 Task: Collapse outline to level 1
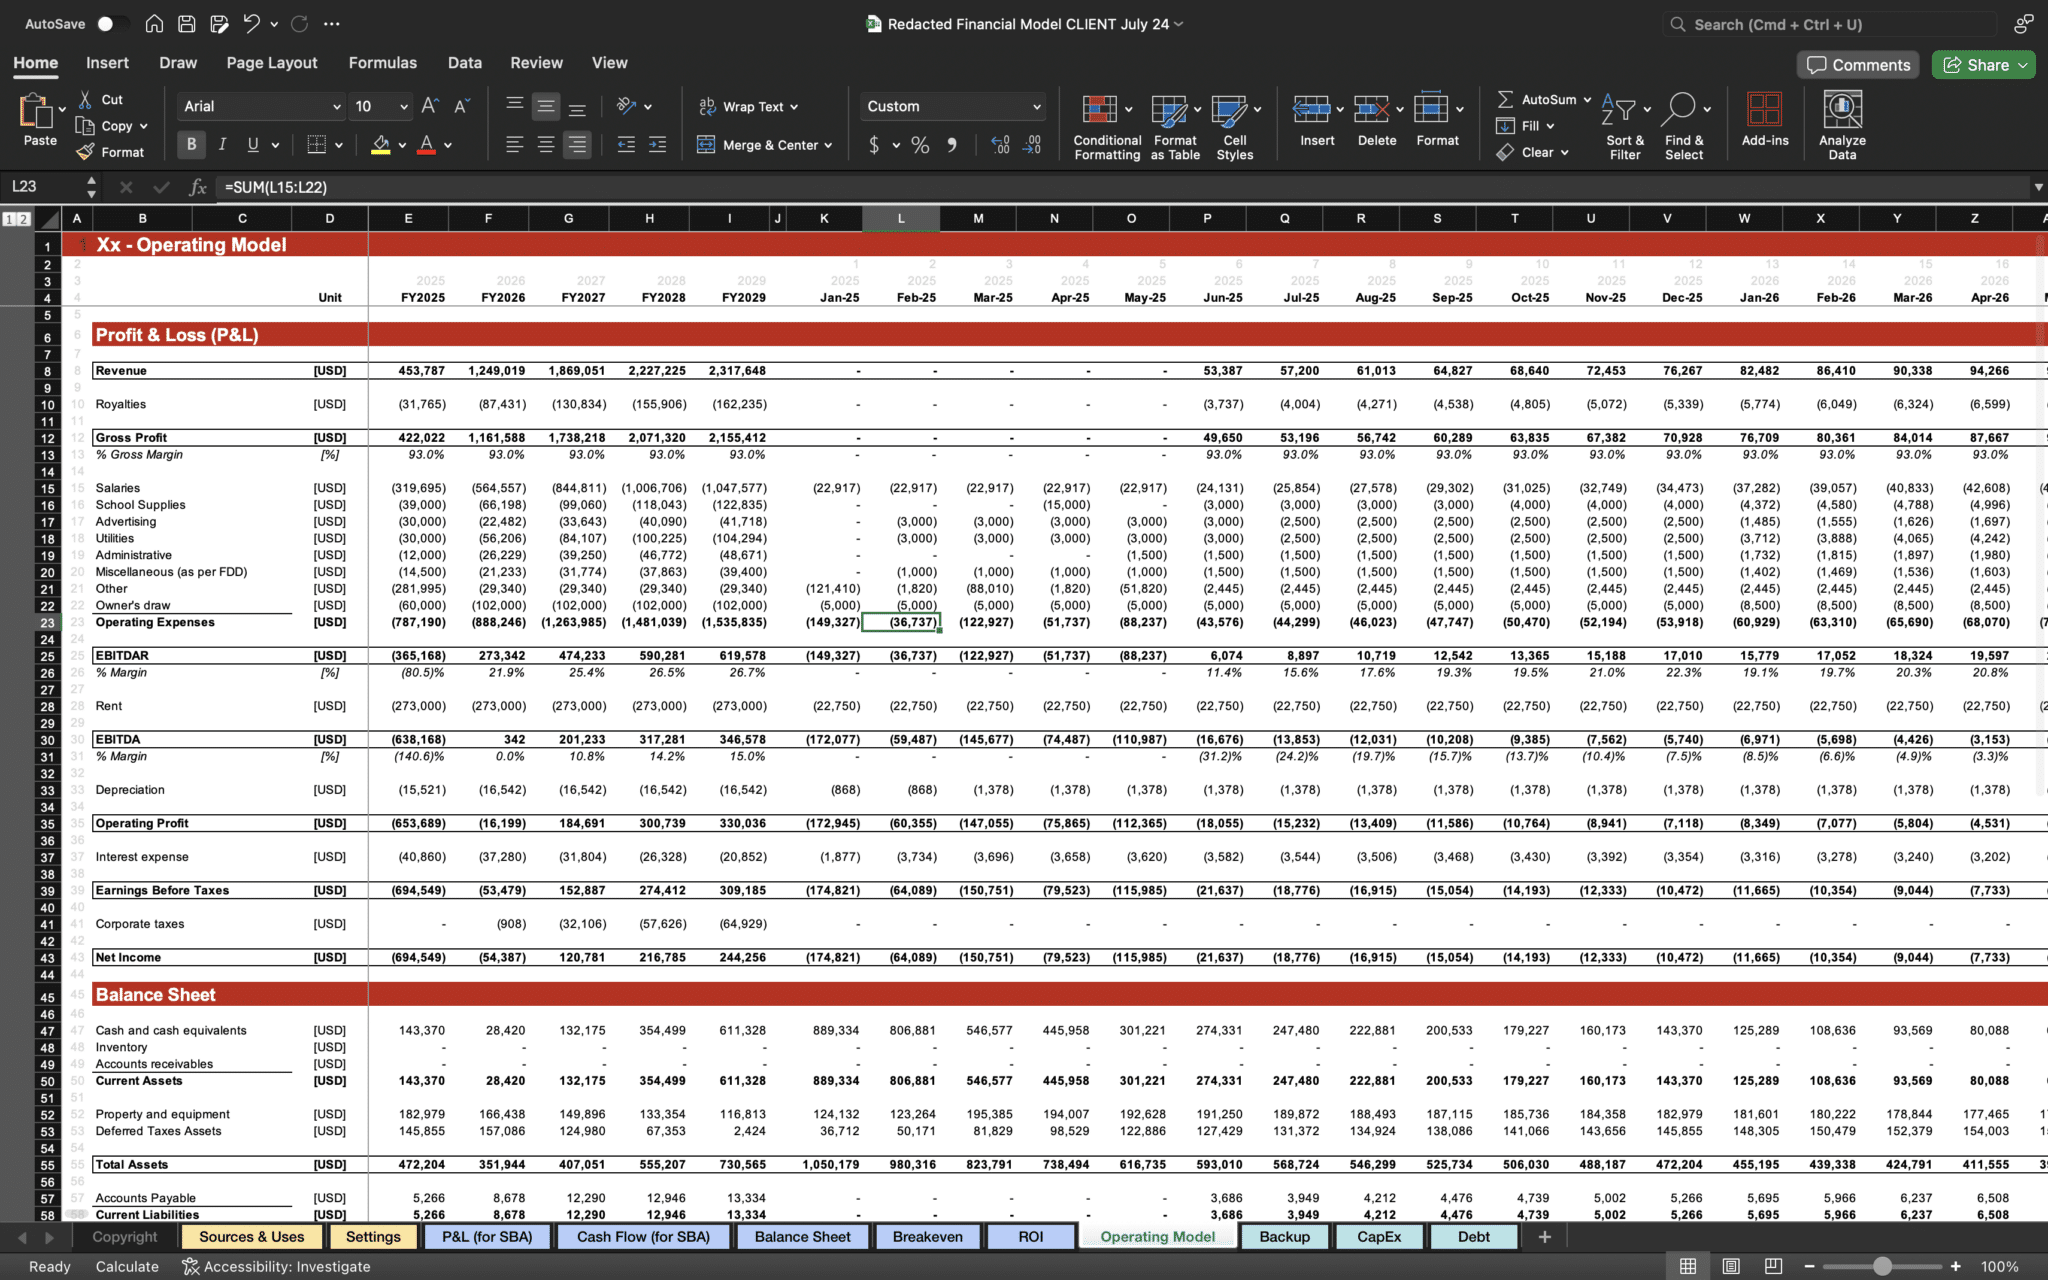9,219
